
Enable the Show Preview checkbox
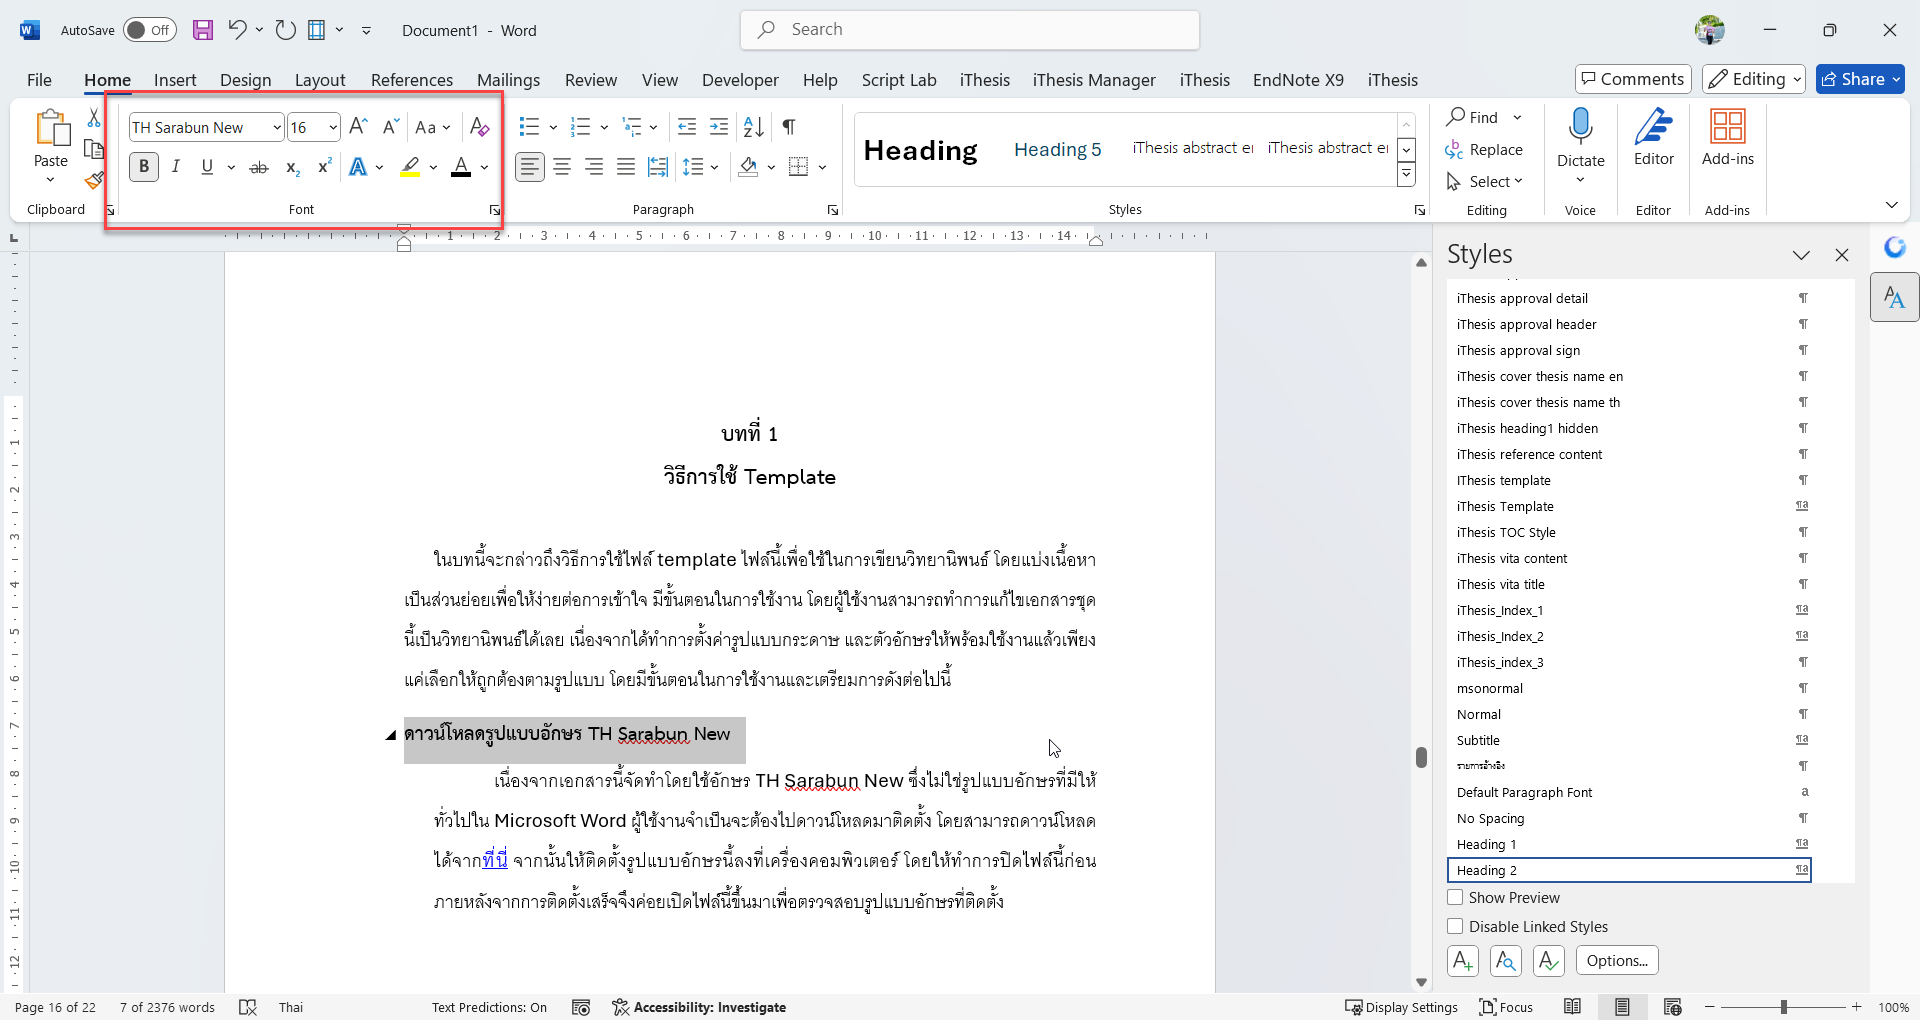1456,898
